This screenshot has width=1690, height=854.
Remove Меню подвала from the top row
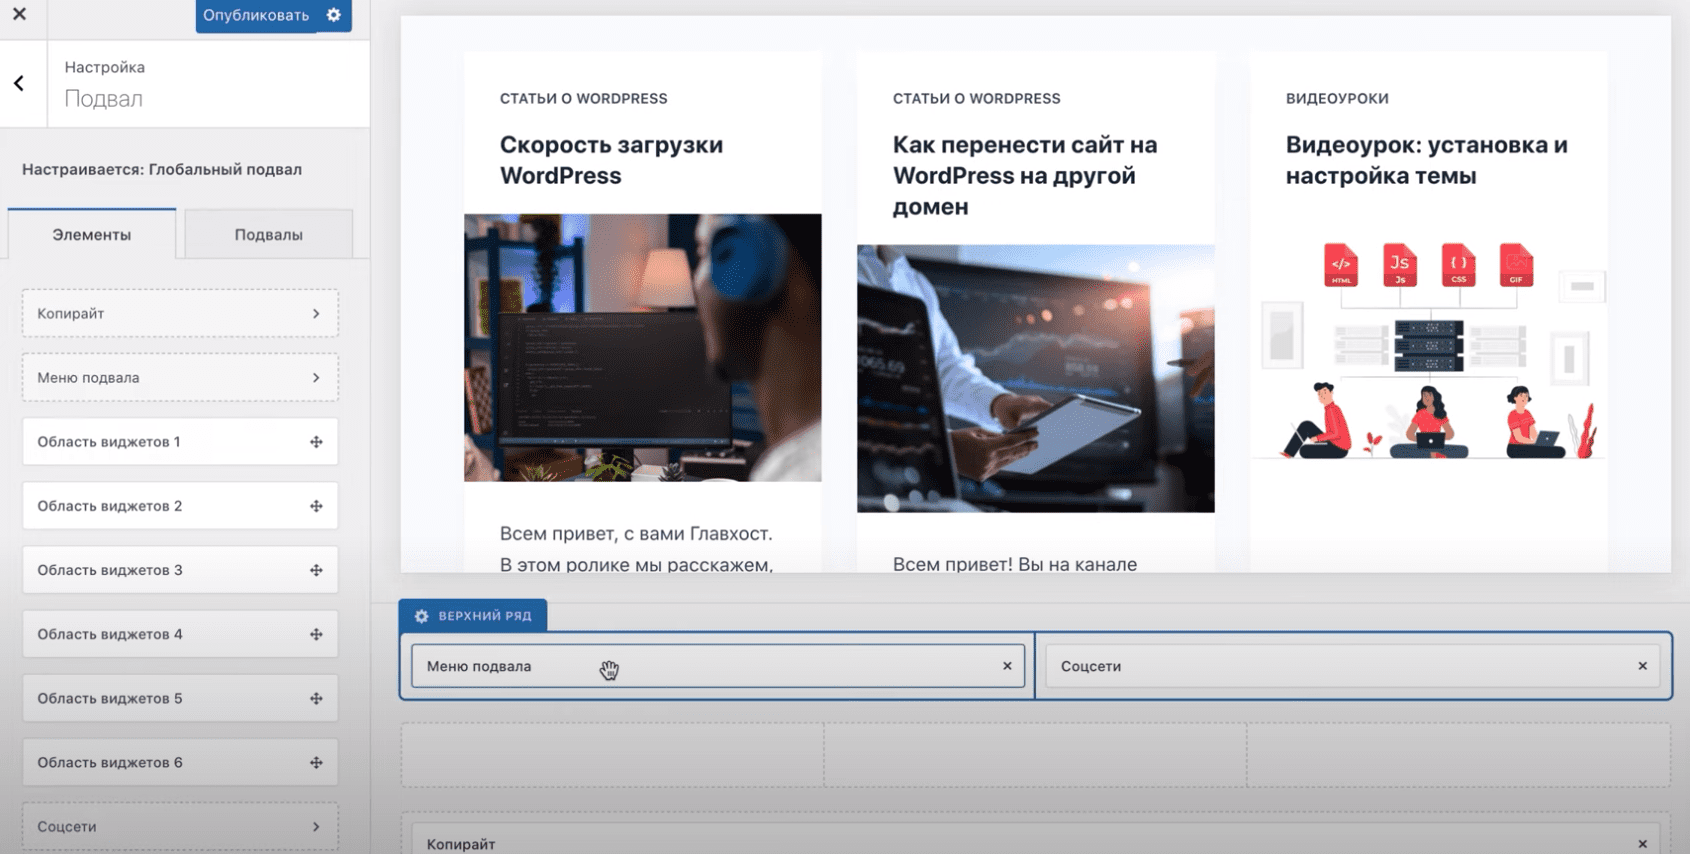click(1007, 666)
